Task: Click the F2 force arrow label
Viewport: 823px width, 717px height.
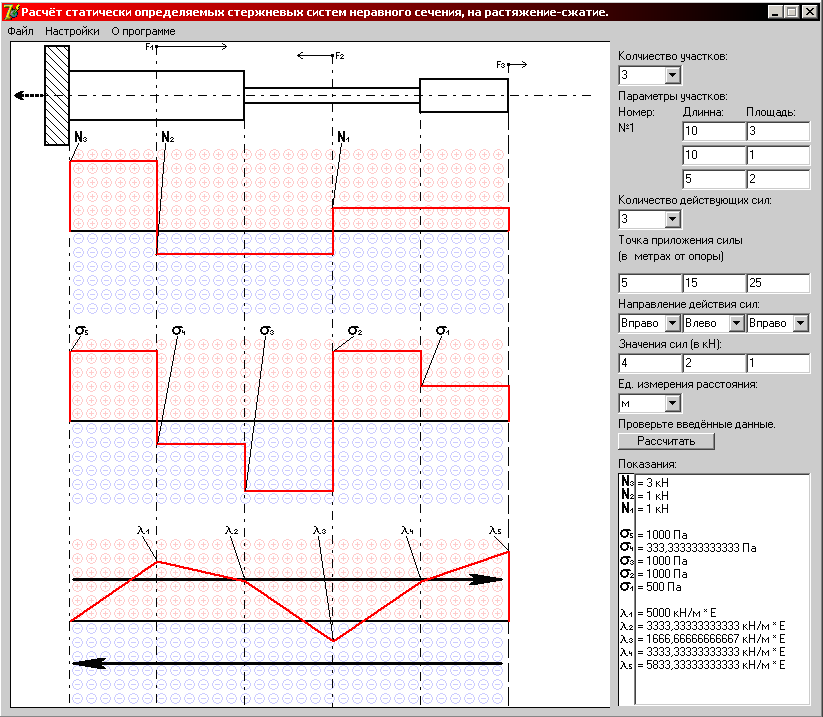Action: click(x=340, y=56)
